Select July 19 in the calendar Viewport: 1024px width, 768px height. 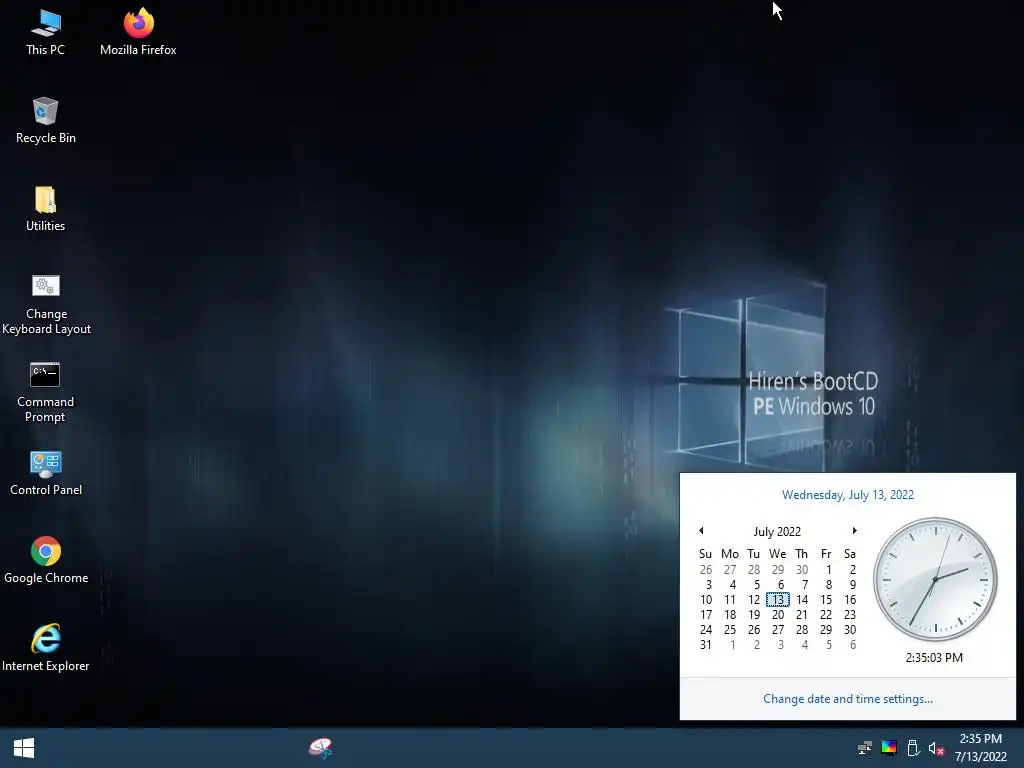coord(754,615)
